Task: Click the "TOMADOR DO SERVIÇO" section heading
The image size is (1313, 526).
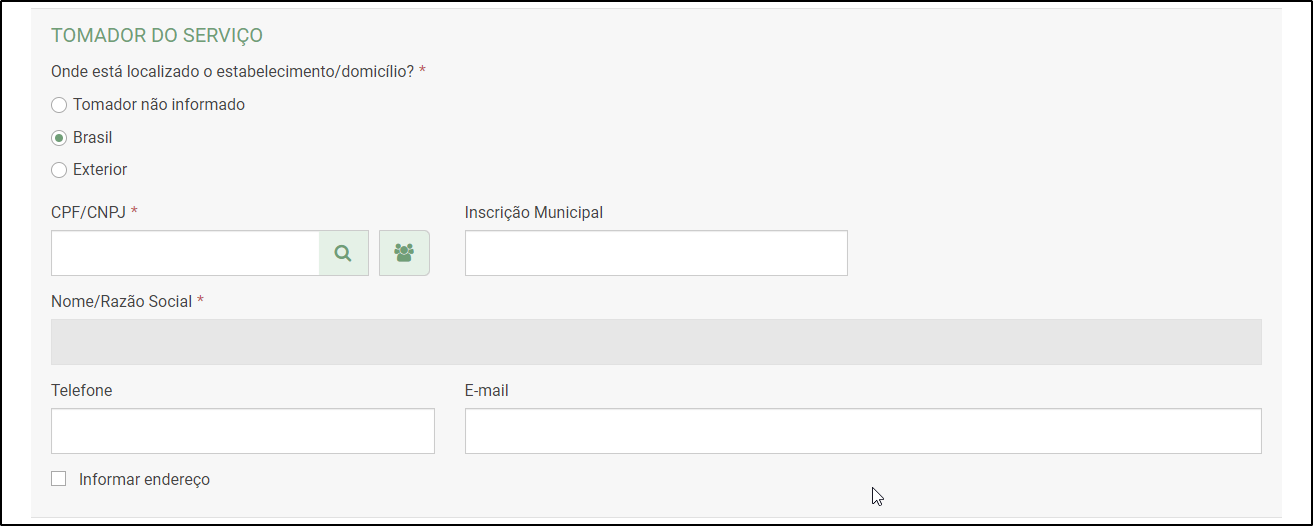Action: coord(157,36)
